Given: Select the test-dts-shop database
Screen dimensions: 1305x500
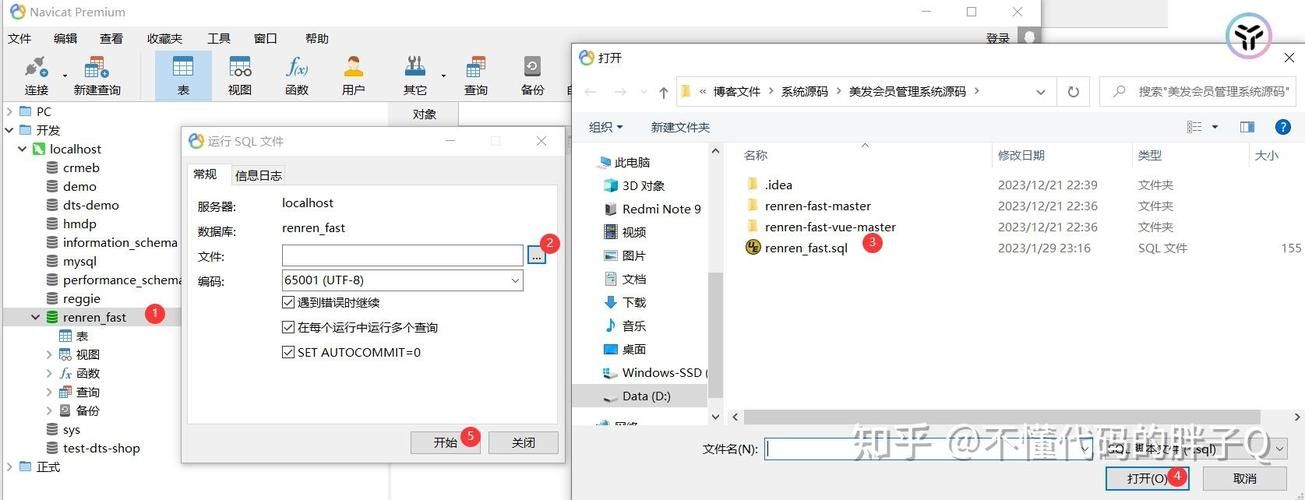Looking at the screenshot, I should (101, 448).
